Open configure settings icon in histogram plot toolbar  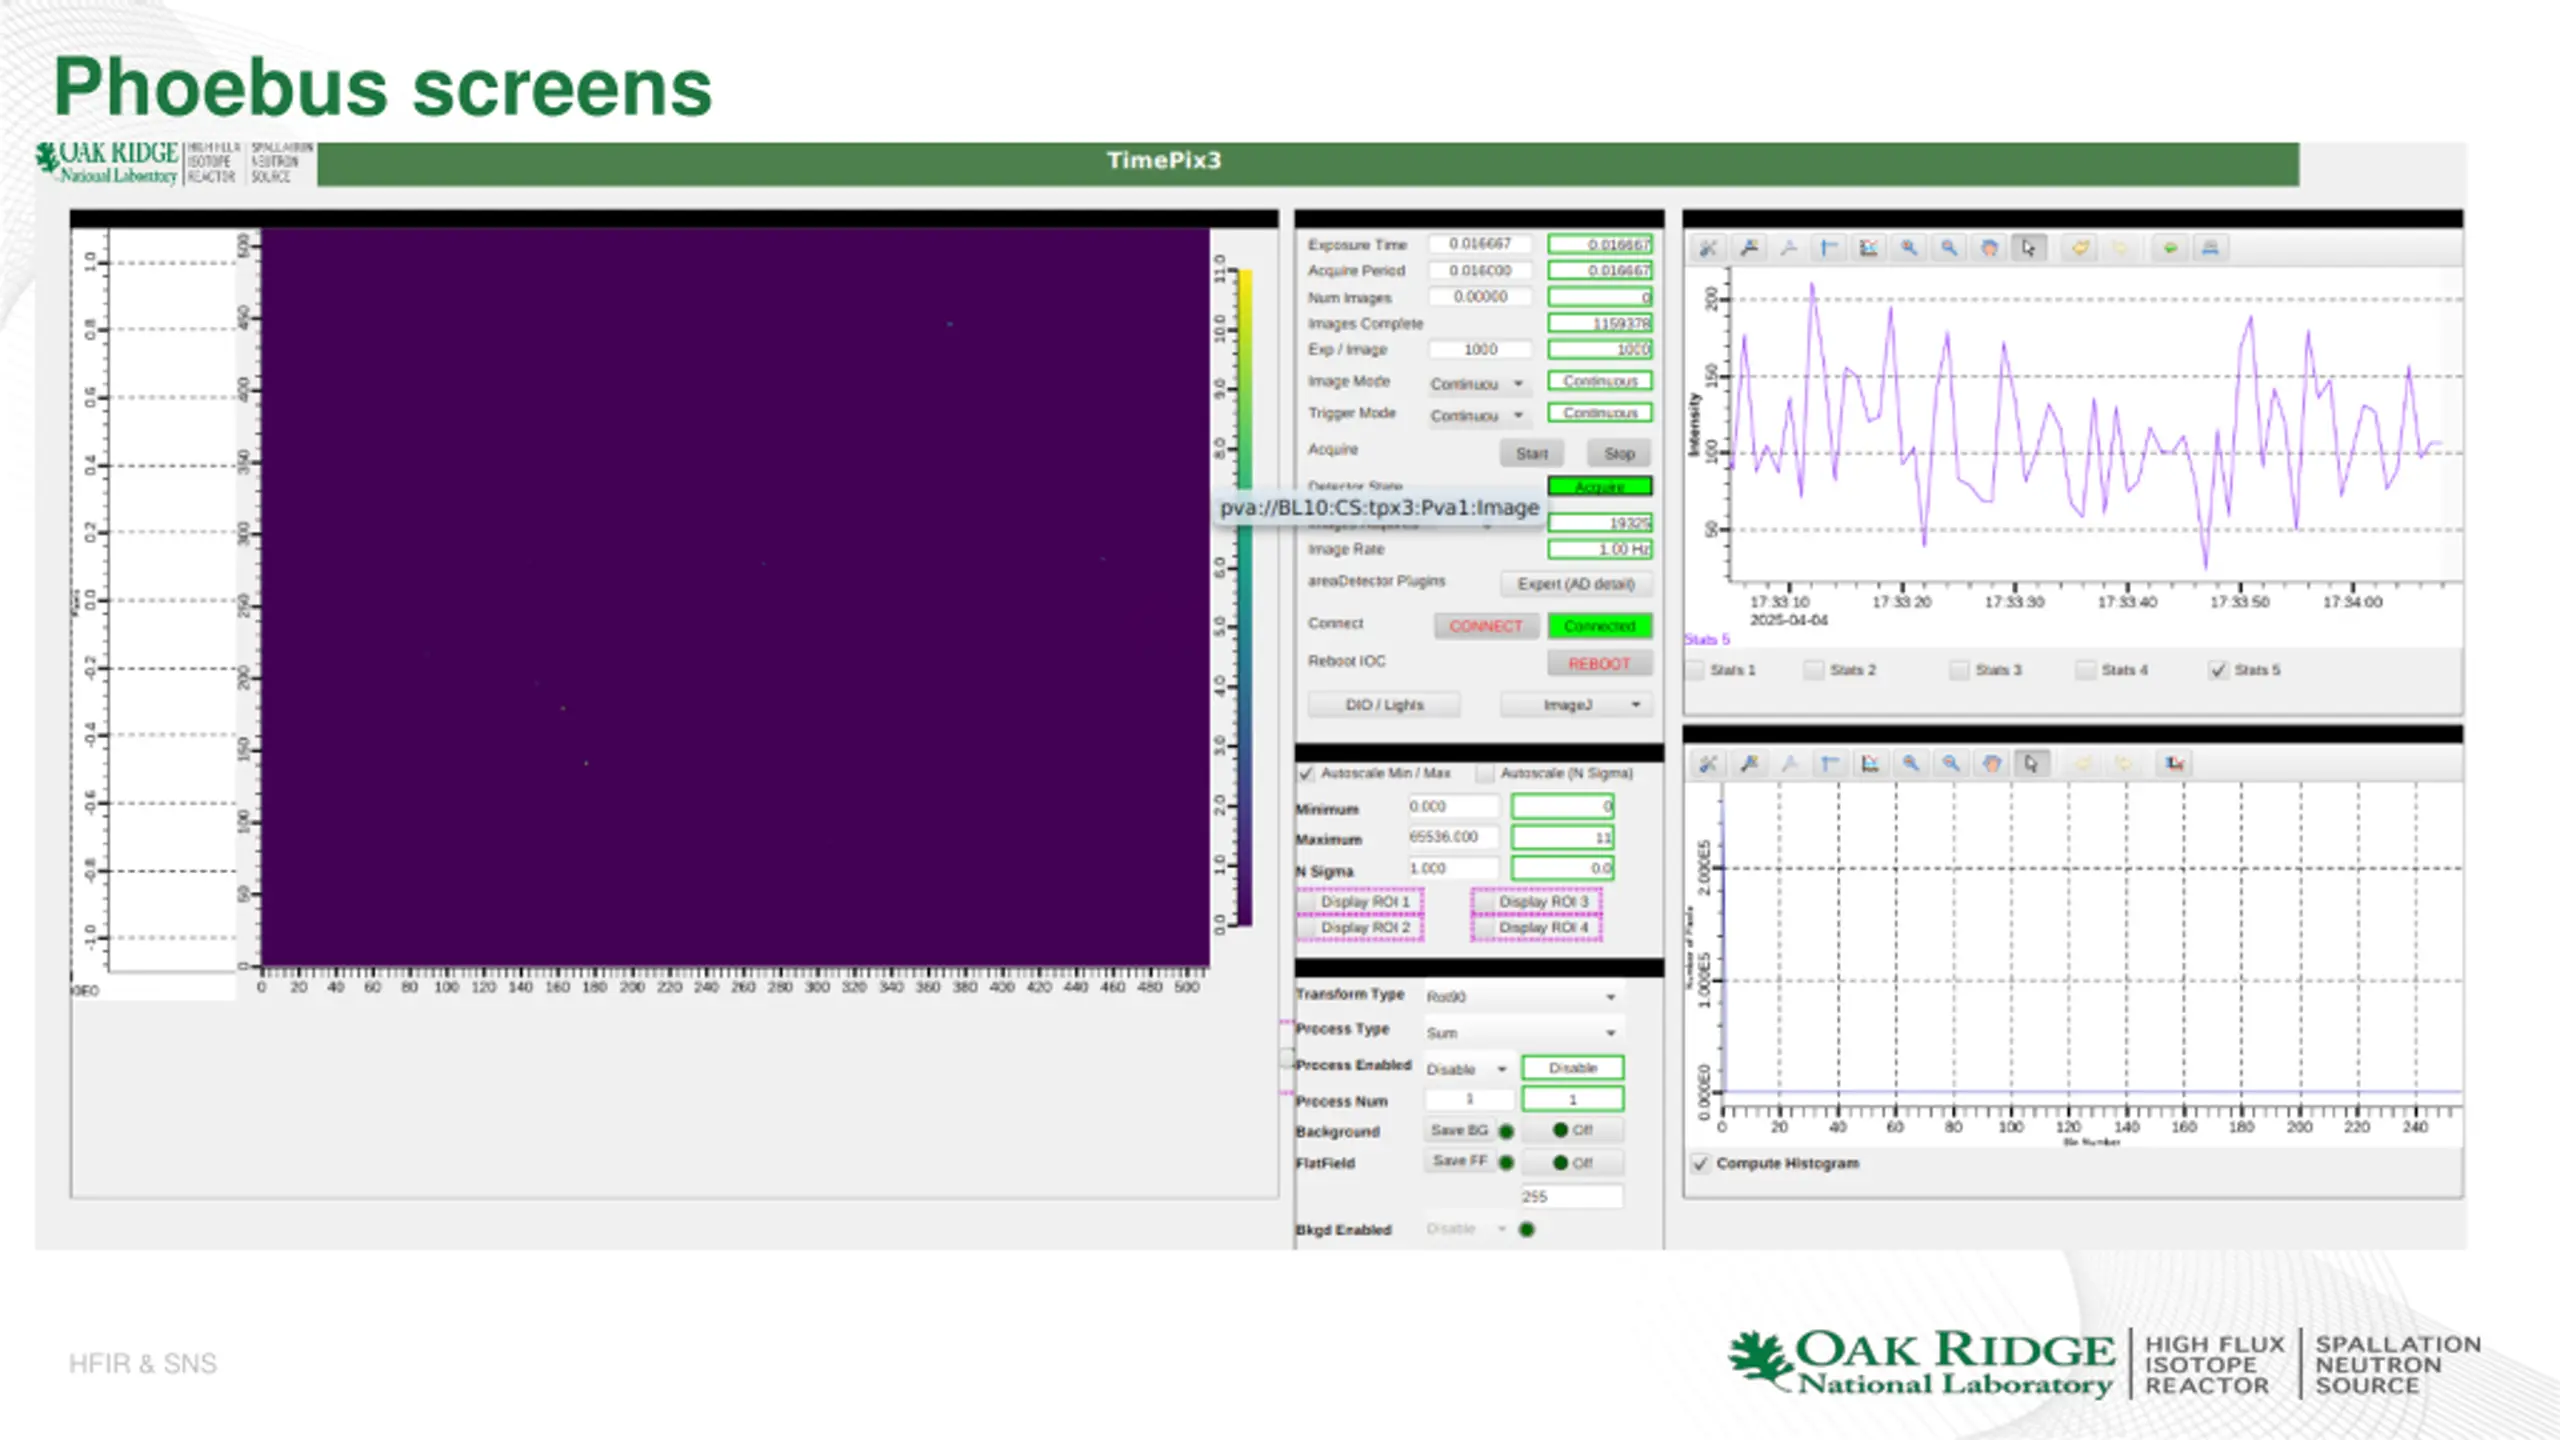point(1708,764)
